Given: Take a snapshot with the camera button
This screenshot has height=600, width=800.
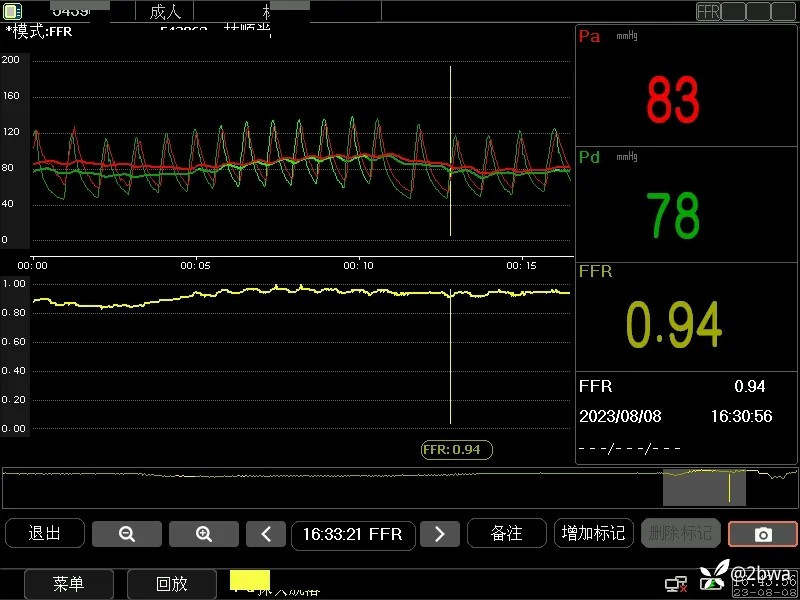Looking at the screenshot, I should click(762, 534).
